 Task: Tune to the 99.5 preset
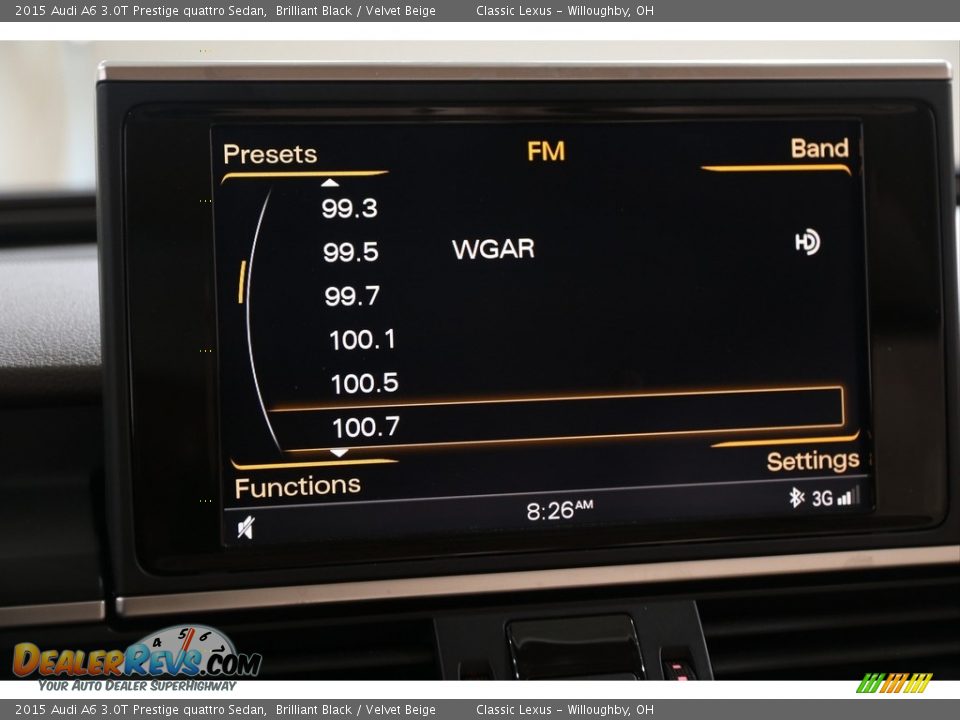pos(351,252)
